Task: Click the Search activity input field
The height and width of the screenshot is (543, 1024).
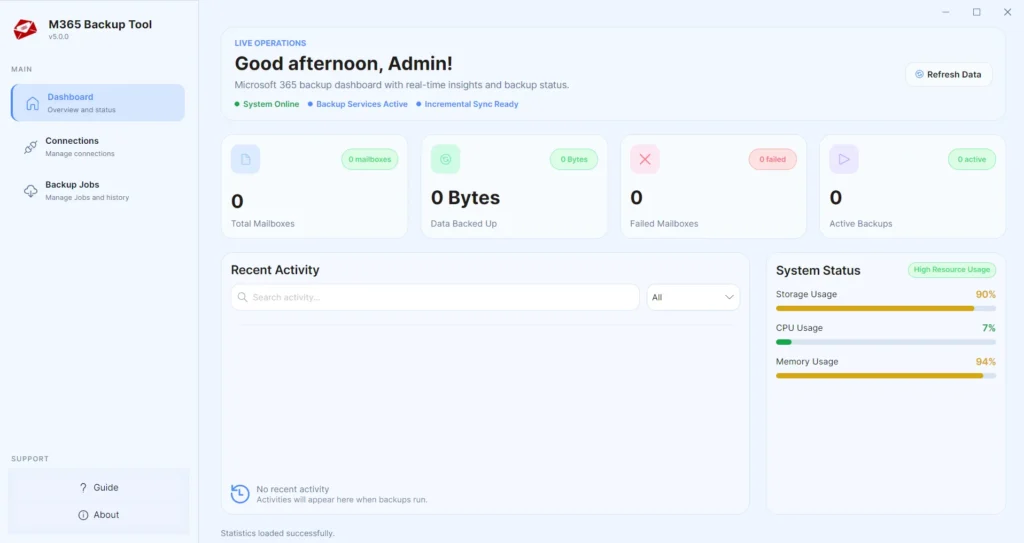Action: [435, 297]
